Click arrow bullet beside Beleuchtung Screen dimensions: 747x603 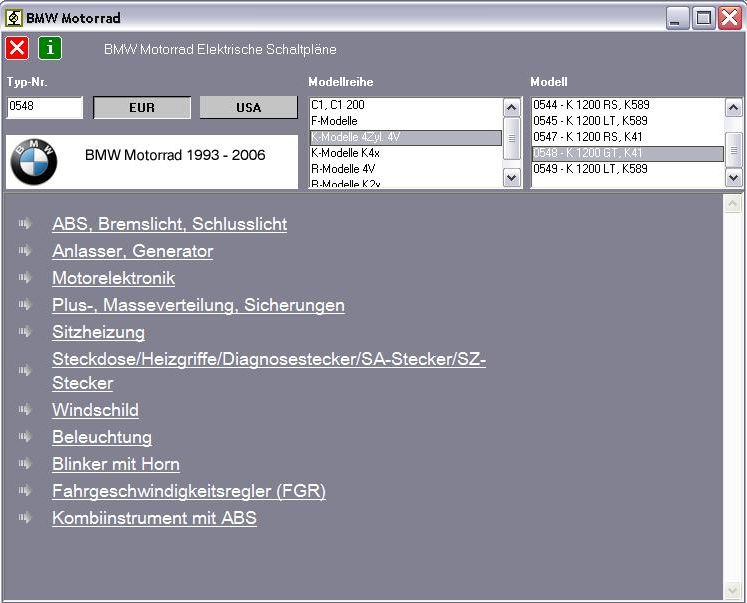click(25, 437)
